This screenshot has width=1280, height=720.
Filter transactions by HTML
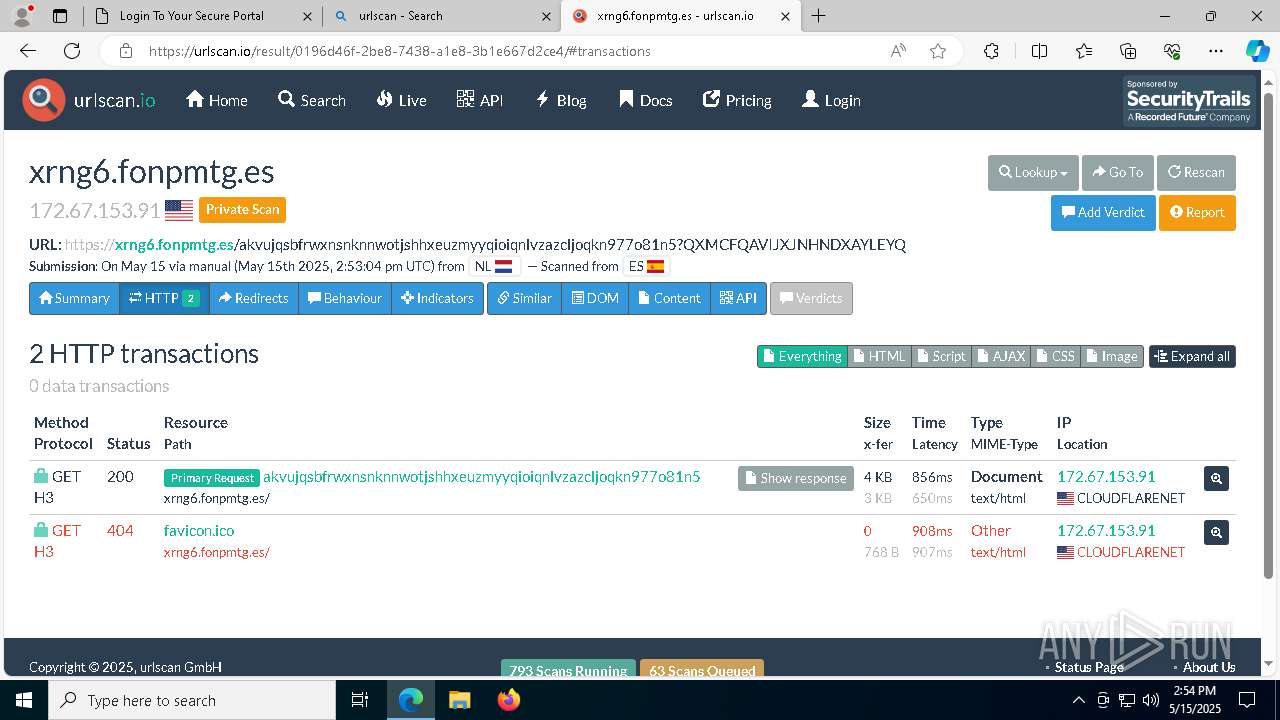pyautogui.click(x=879, y=356)
